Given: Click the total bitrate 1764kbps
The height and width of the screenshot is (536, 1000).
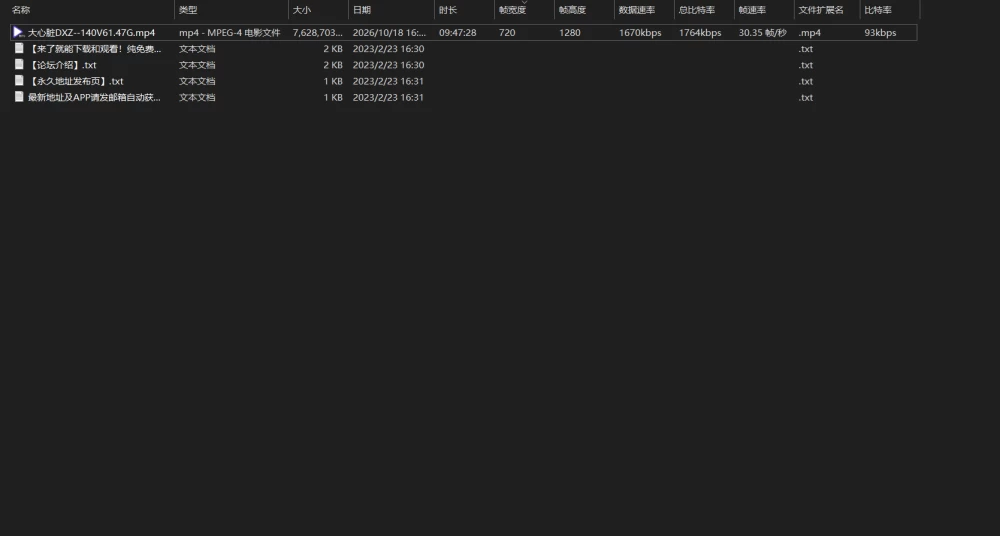Looking at the screenshot, I should click(700, 33).
